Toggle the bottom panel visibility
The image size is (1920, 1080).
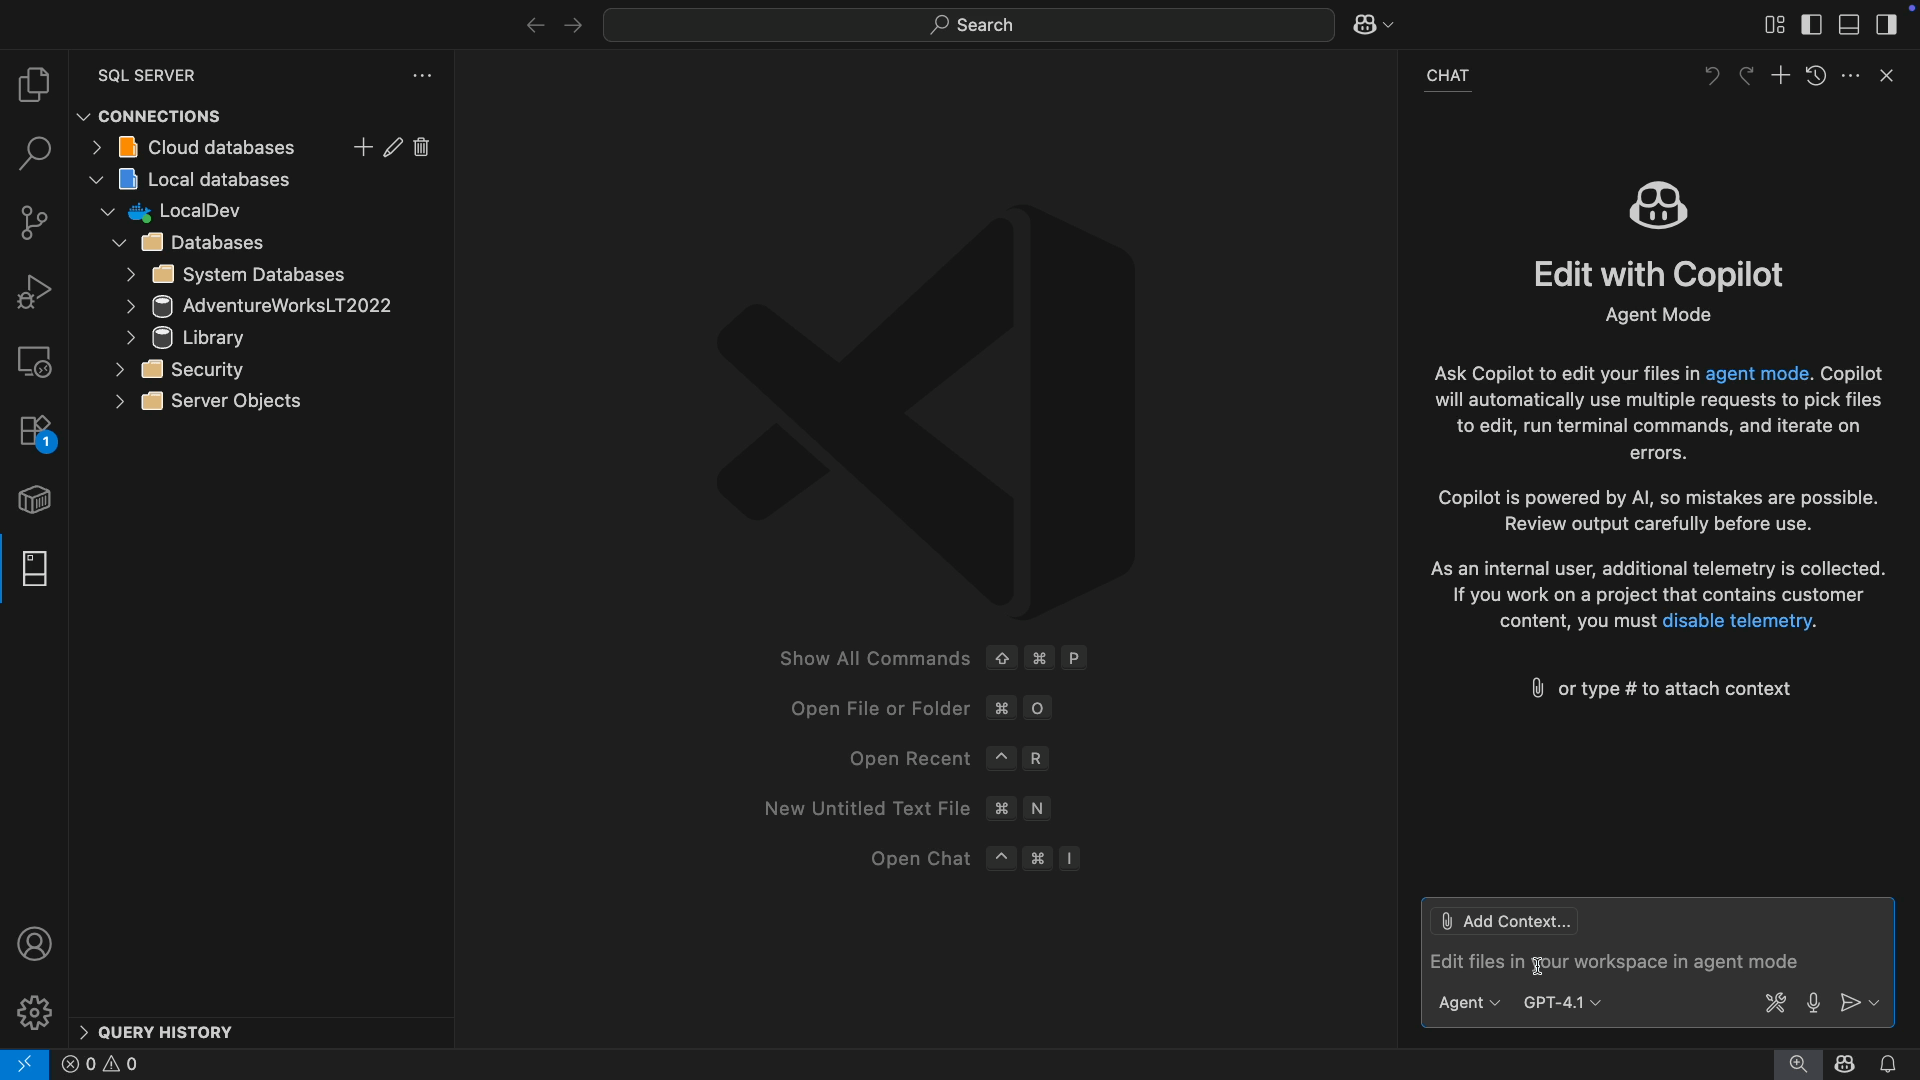coord(1848,24)
